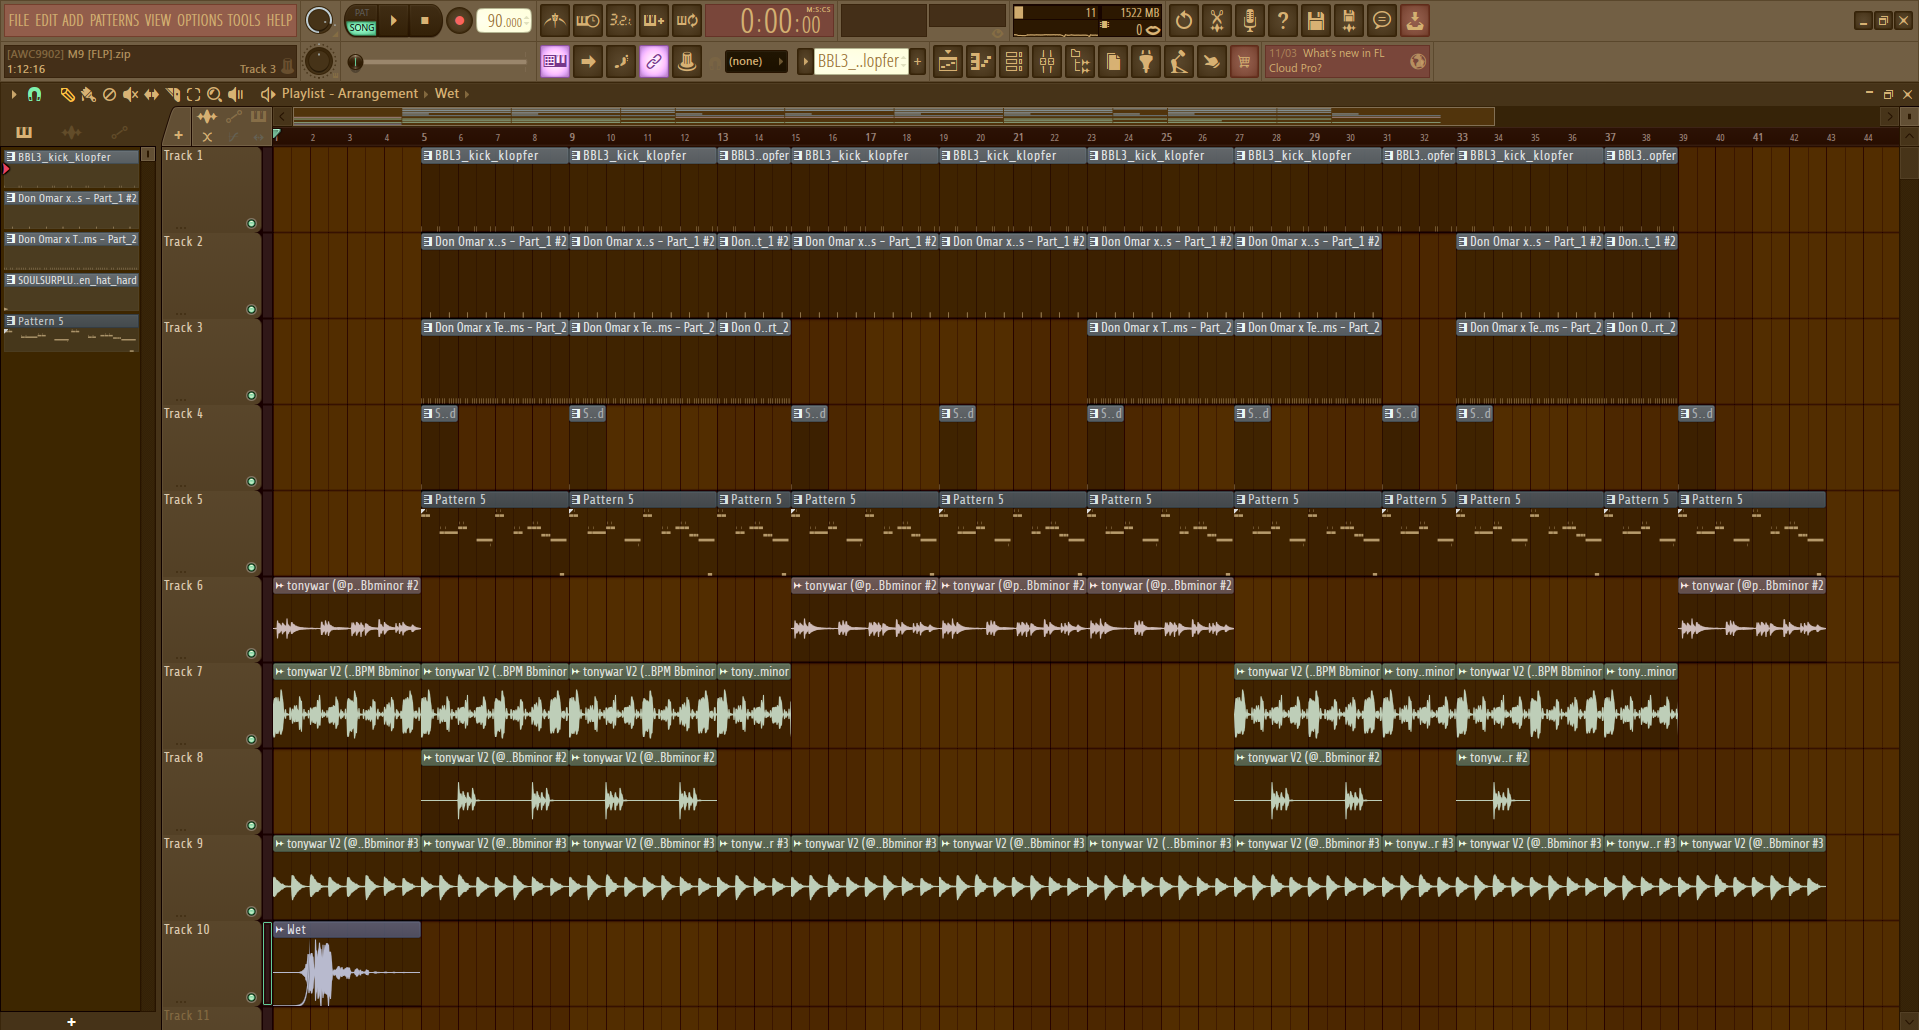The width and height of the screenshot is (1919, 1030).
Task: Open the metronome icon in top toolbar
Action: click(x=555, y=20)
